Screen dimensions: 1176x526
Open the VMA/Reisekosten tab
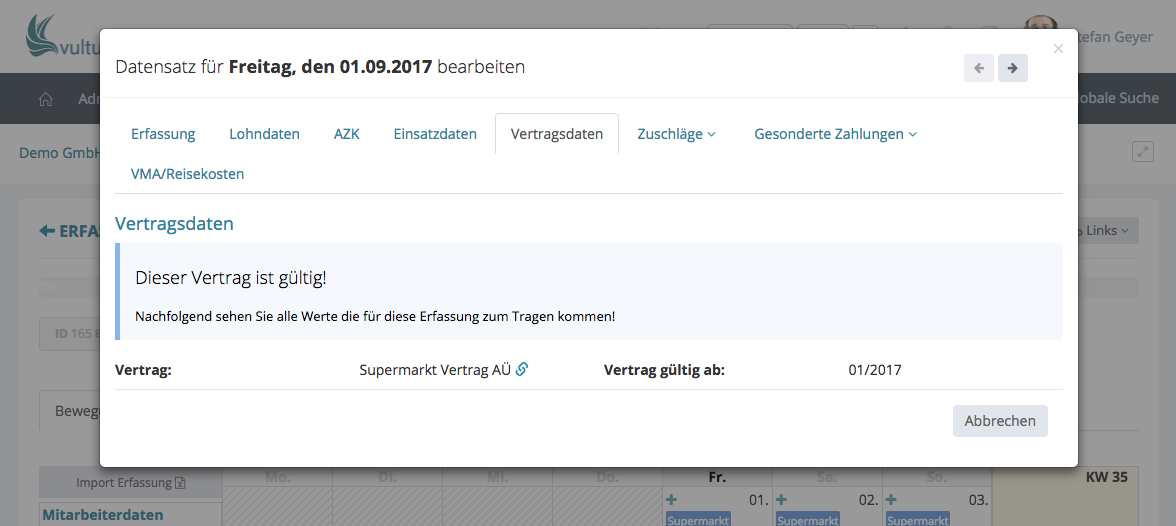coord(187,174)
